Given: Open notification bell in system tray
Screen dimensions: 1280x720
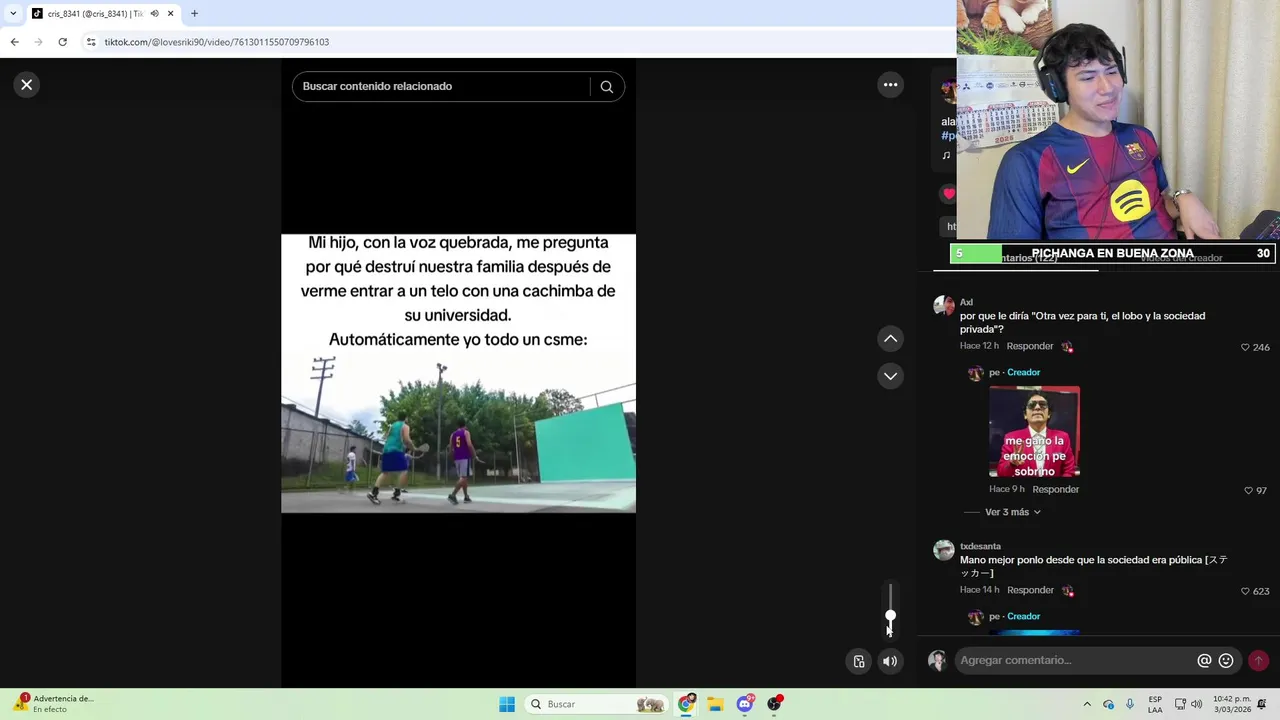Looking at the screenshot, I should (1262, 704).
